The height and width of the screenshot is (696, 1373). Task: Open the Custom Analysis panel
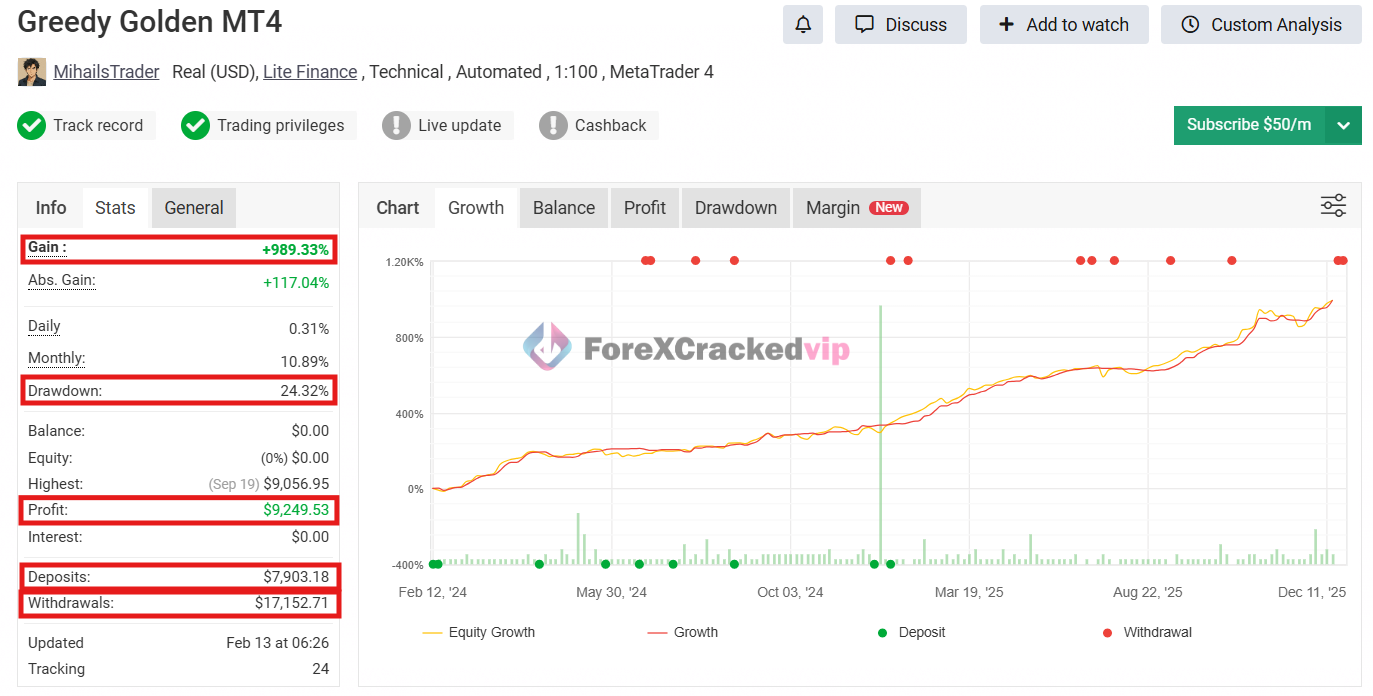(x=1261, y=25)
